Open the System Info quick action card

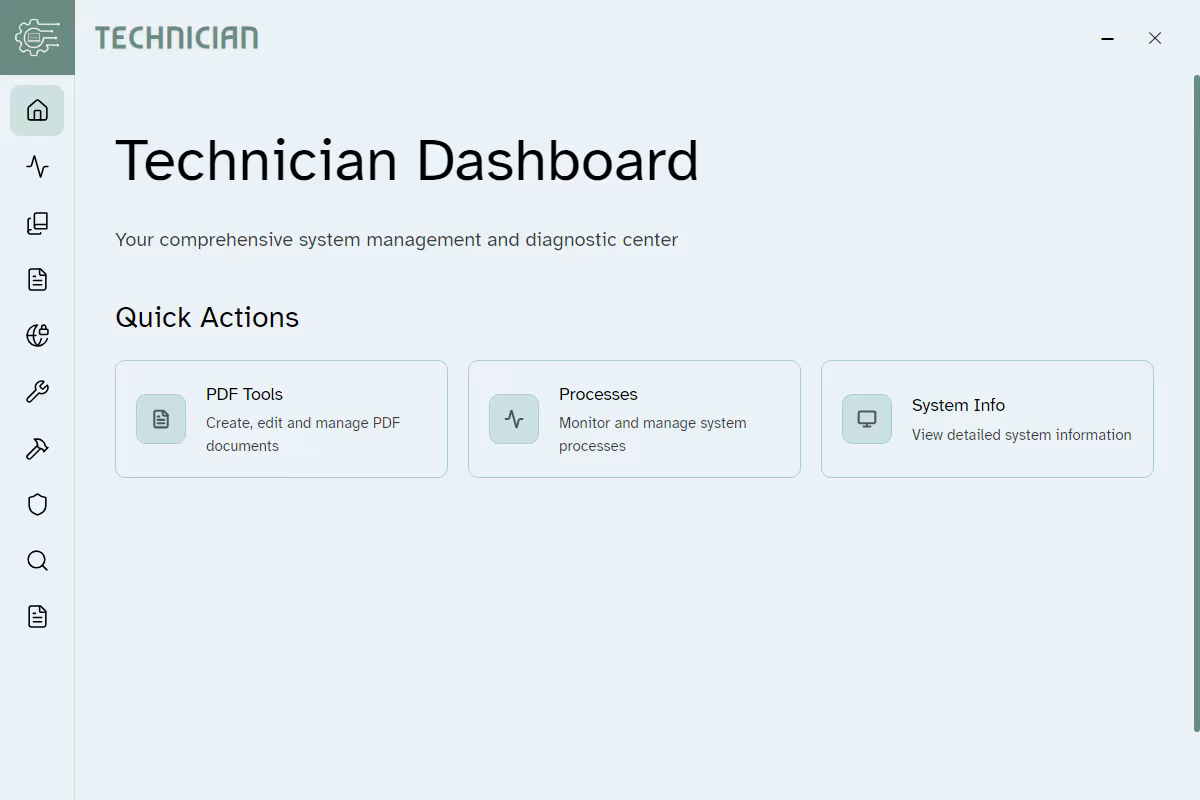click(987, 418)
